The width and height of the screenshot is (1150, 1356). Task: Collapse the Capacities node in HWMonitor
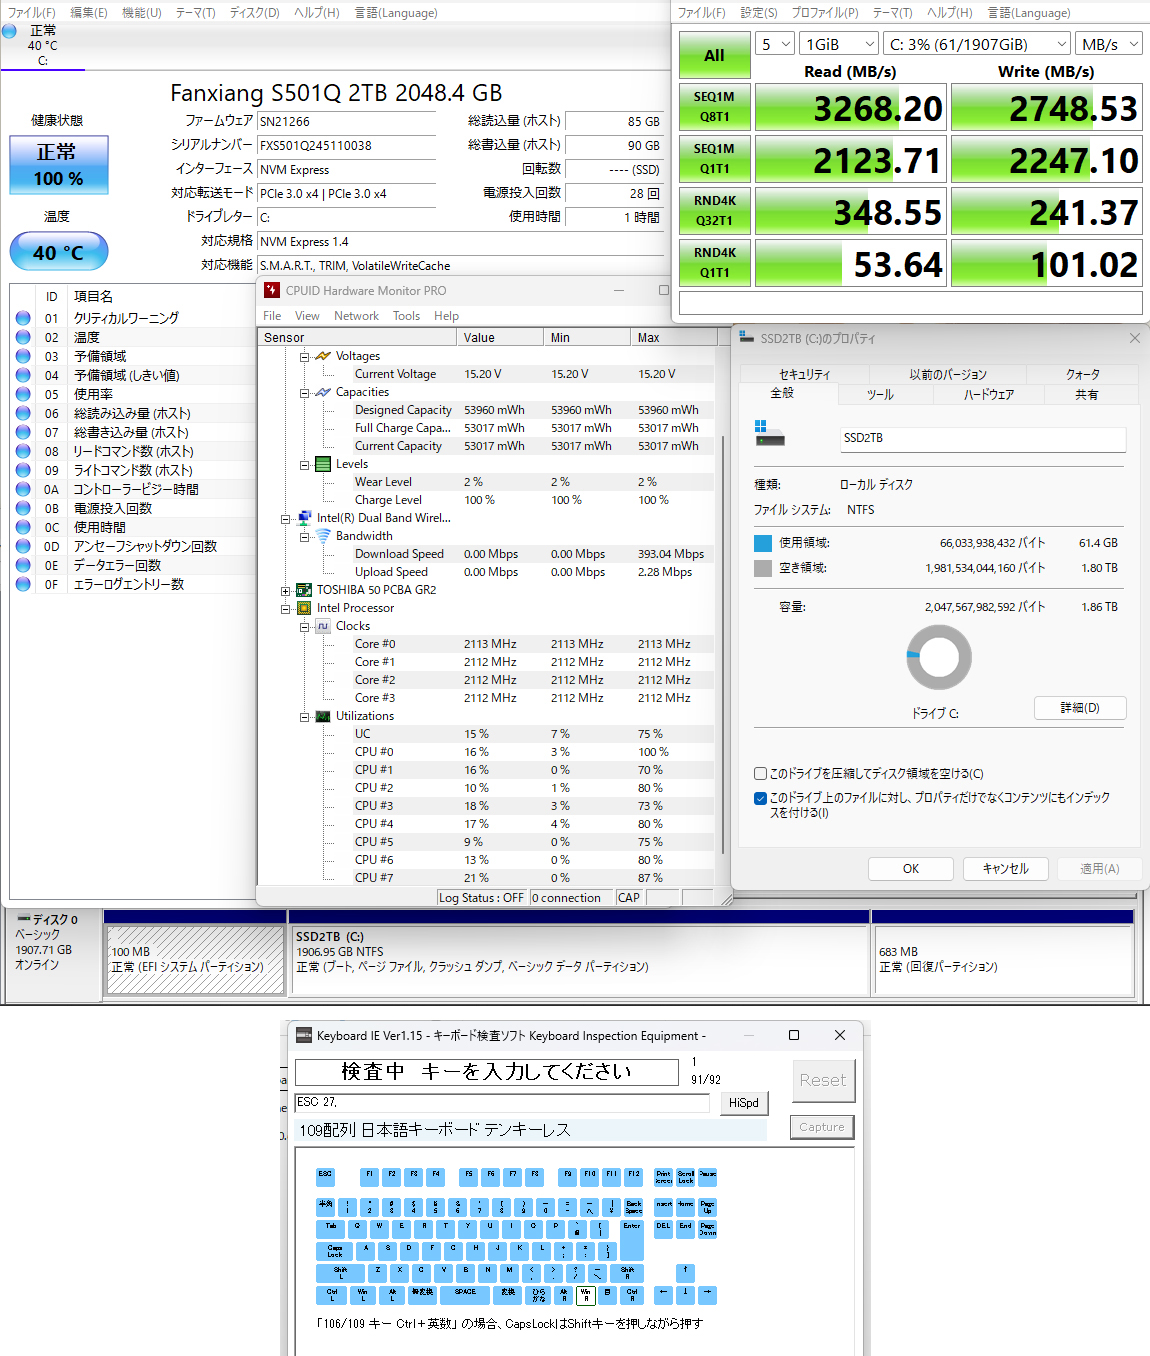(304, 392)
